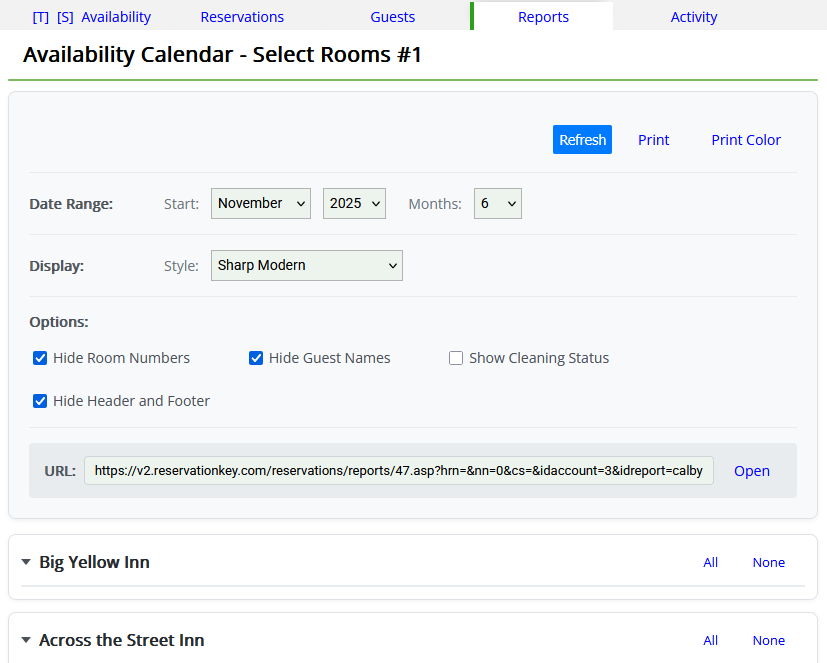Uncheck the Hide Guest Names option

(256, 358)
